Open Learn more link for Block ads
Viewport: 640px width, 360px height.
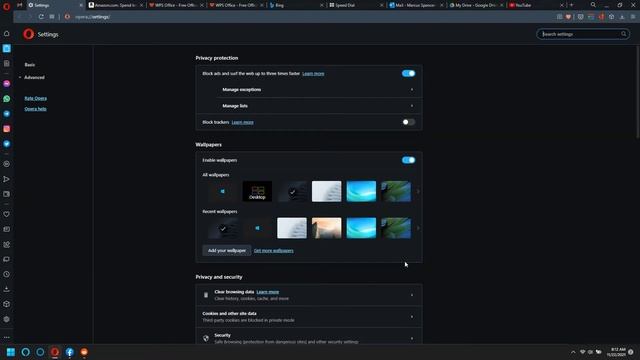pos(313,73)
